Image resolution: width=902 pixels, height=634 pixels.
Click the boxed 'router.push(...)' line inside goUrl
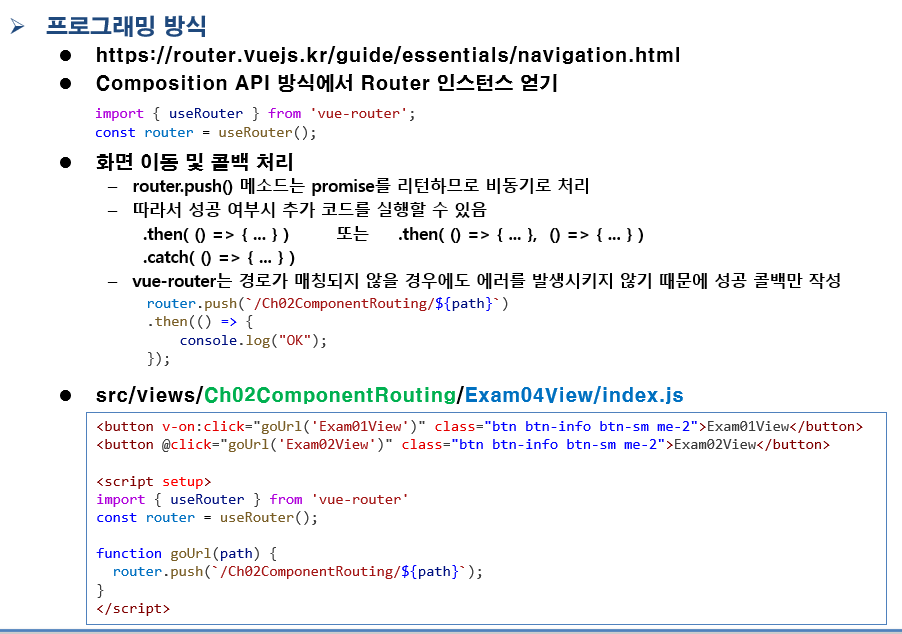click(x=297, y=572)
